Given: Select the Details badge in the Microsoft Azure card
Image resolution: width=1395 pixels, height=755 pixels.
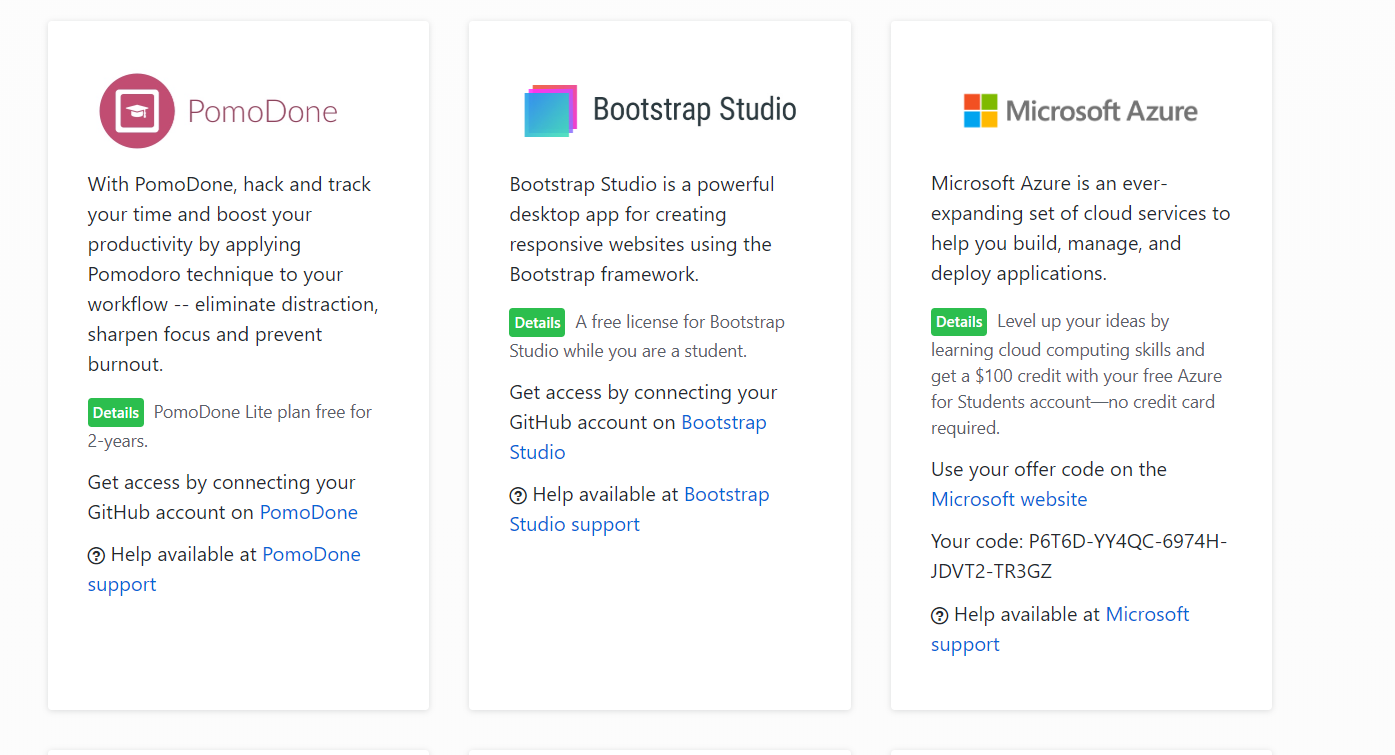Looking at the screenshot, I should click(x=959, y=322).
